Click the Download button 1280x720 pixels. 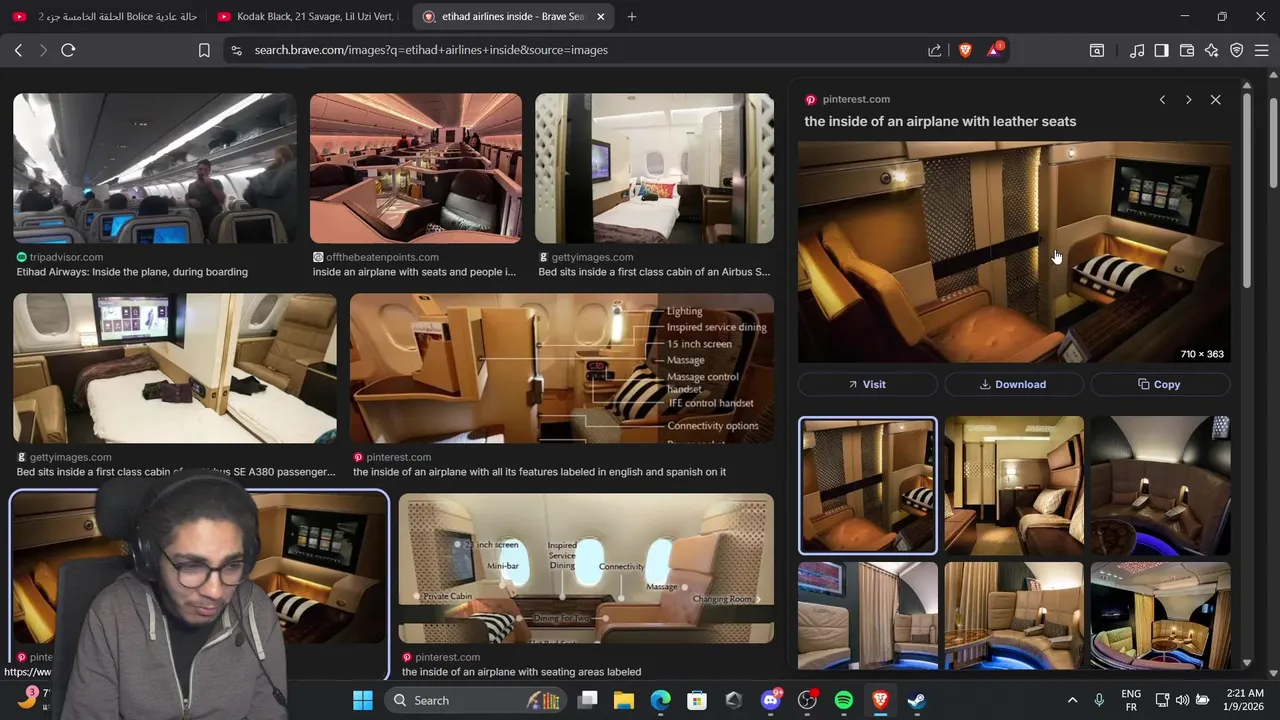pos(1014,384)
